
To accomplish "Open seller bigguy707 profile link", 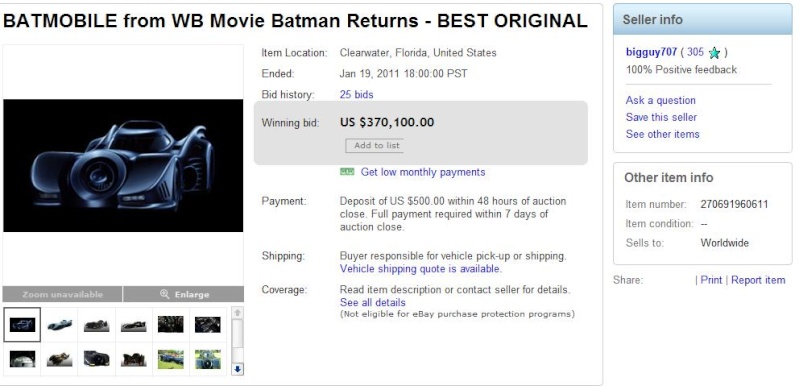I will (651, 52).
